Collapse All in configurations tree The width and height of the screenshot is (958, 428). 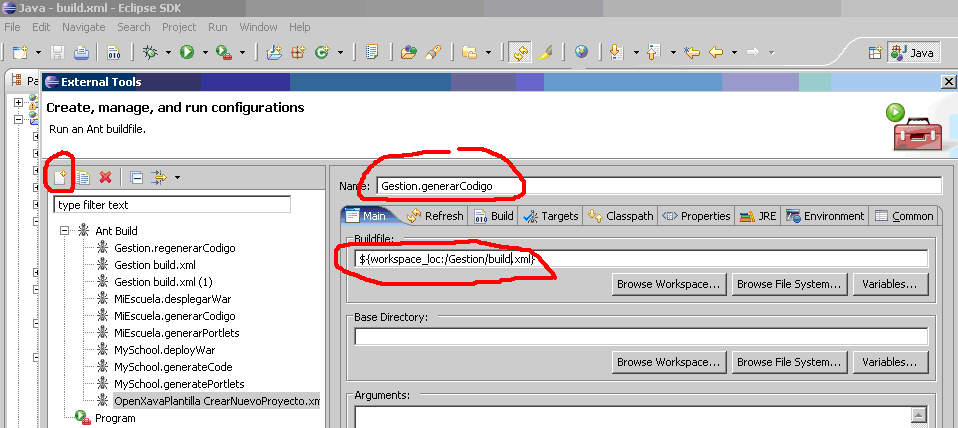coord(137,178)
